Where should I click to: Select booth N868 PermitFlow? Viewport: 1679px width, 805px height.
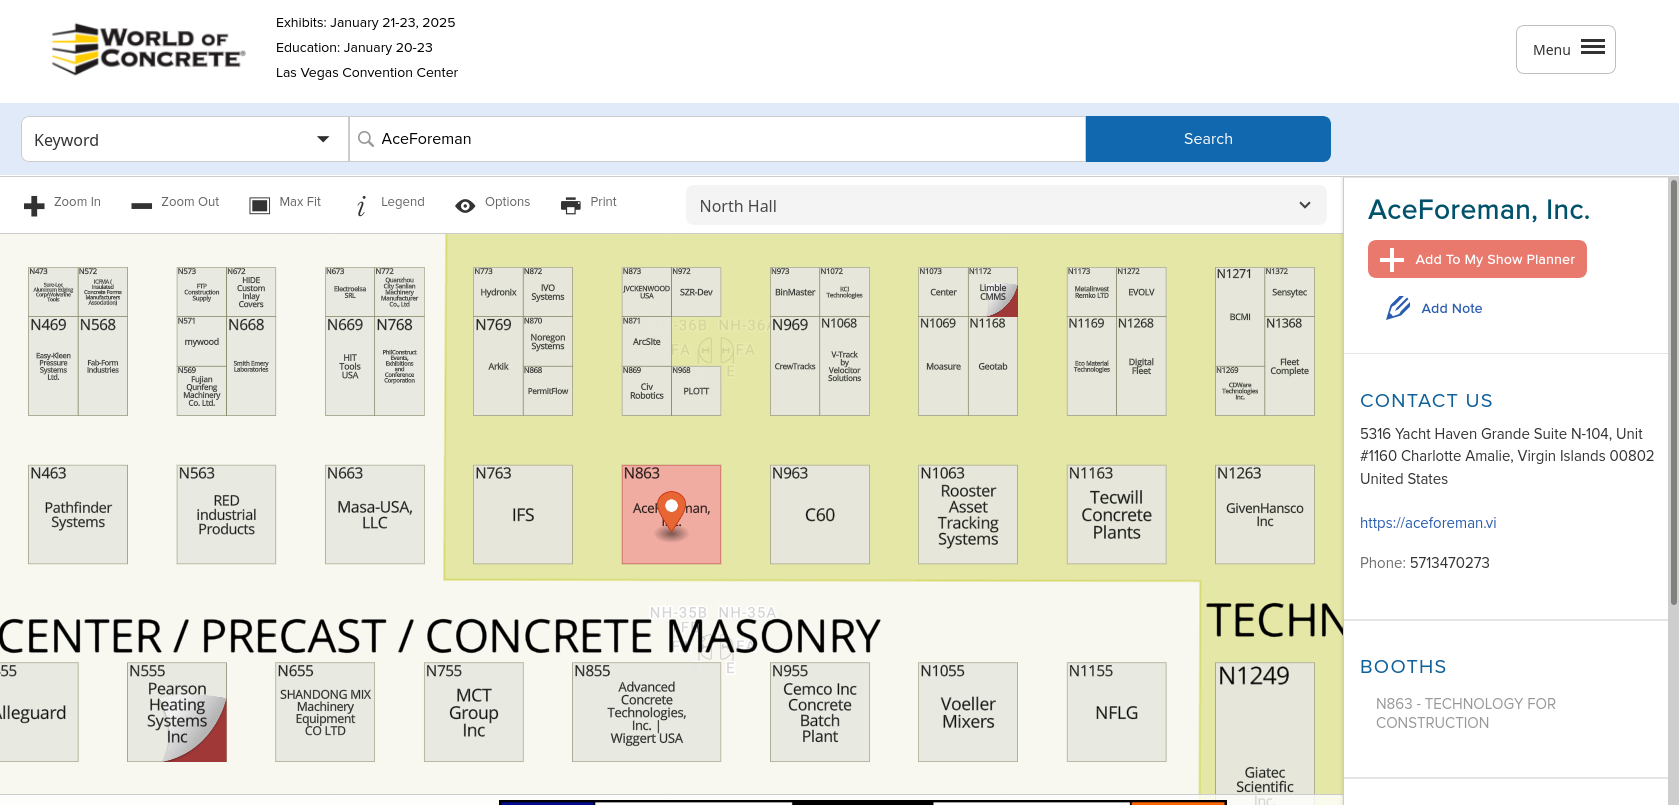(x=548, y=391)
